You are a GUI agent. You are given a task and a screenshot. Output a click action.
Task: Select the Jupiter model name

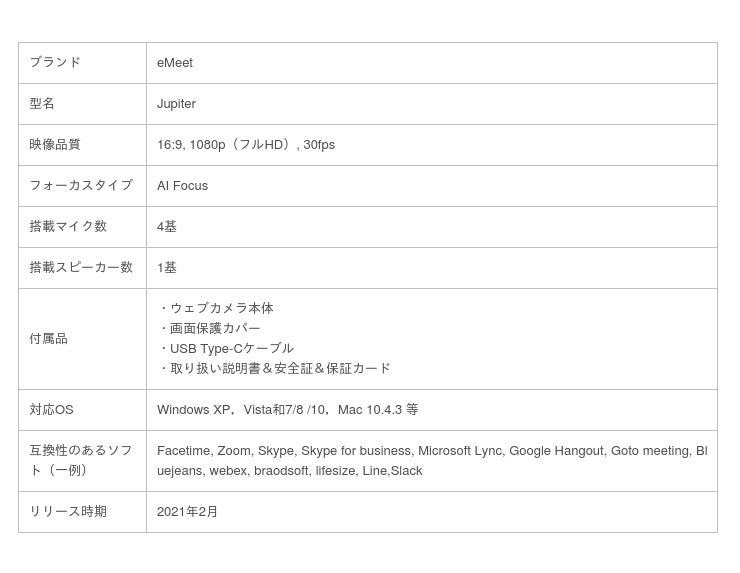click(176, 104)
